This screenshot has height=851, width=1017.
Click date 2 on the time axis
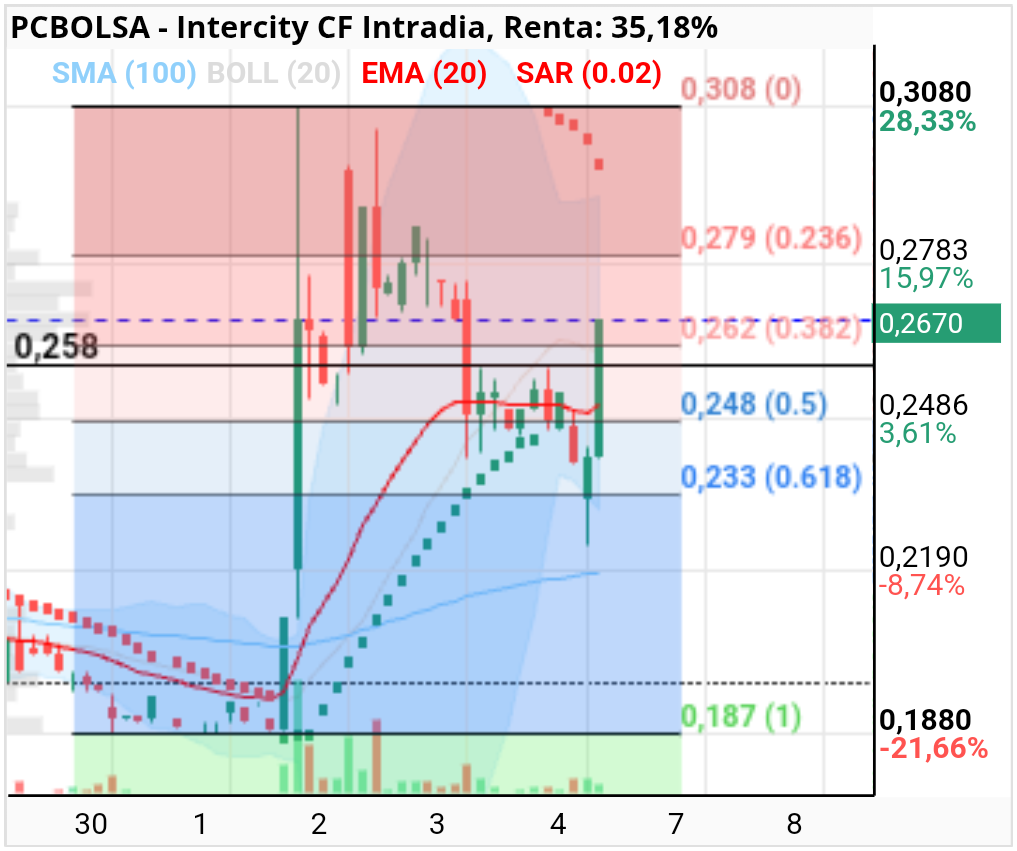click(x=318, y=824)
